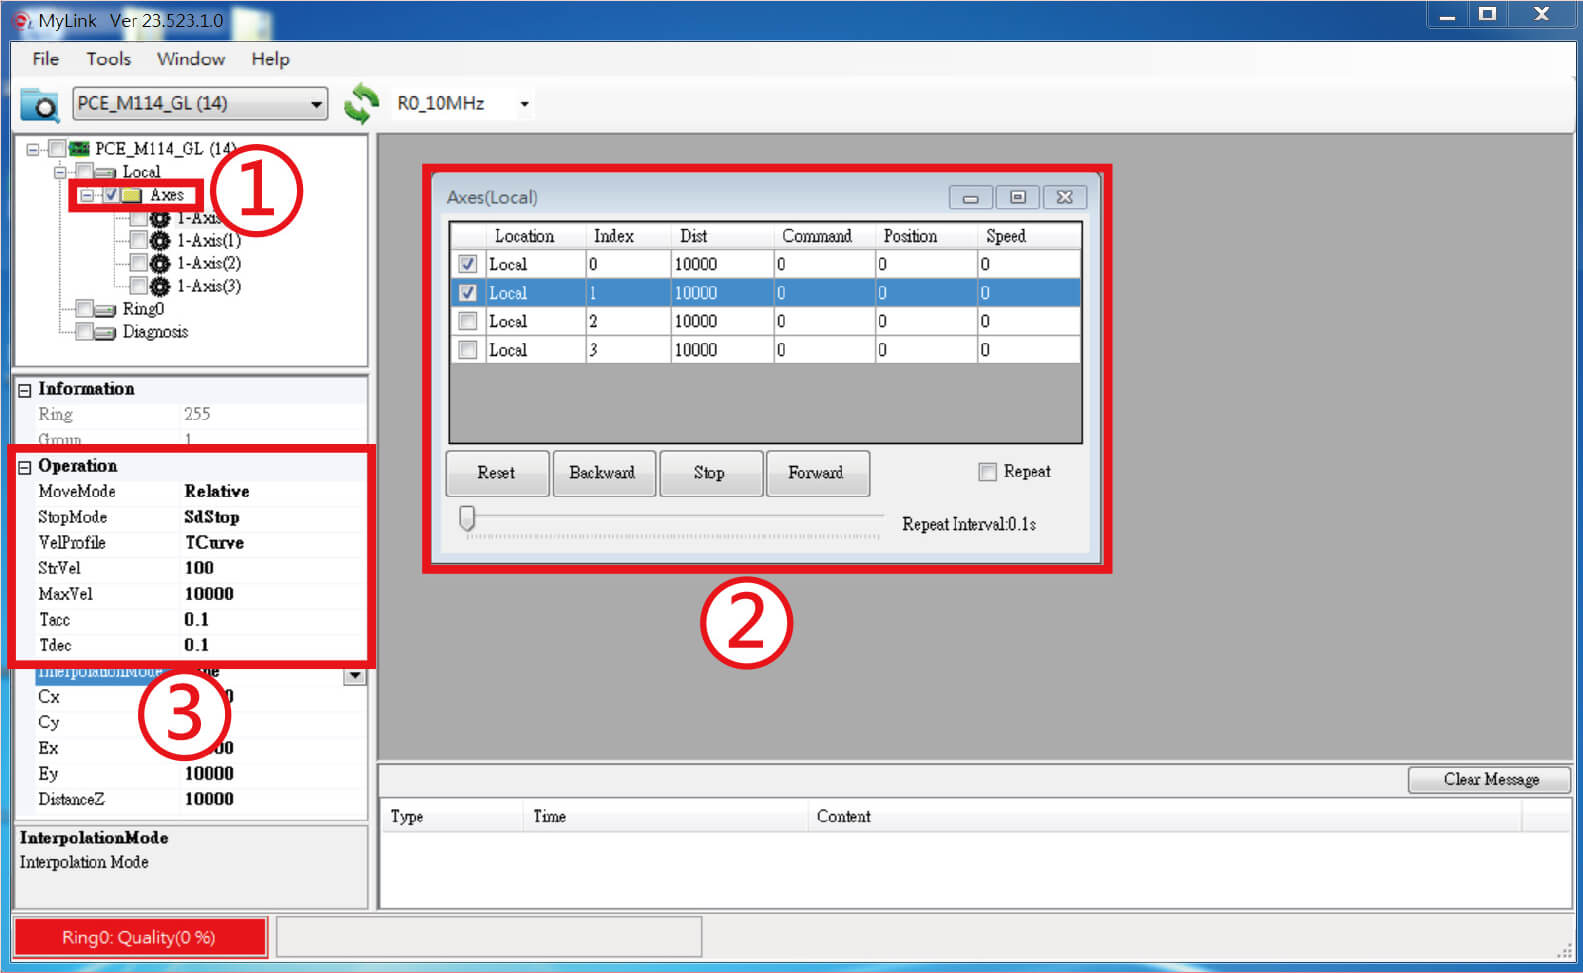Click the Repeat Interval slider handle
1583x973 pixels.
(x=467, y=518)
